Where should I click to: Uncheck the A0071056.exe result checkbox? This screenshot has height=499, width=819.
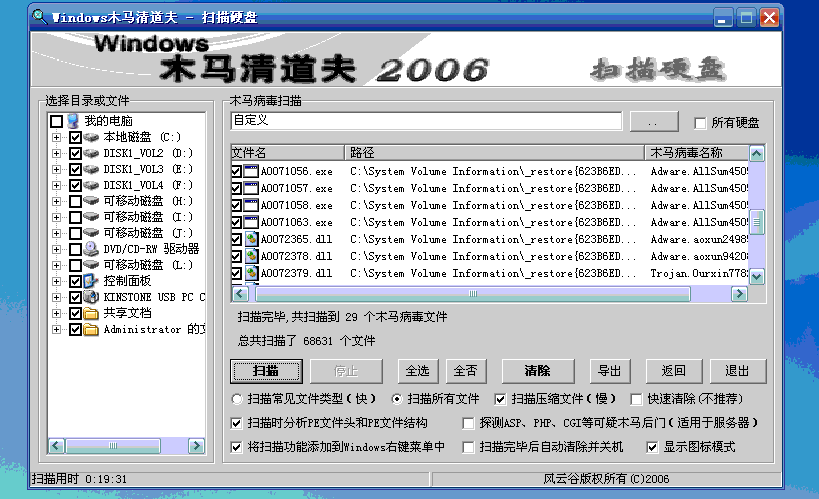click(237, 171)
